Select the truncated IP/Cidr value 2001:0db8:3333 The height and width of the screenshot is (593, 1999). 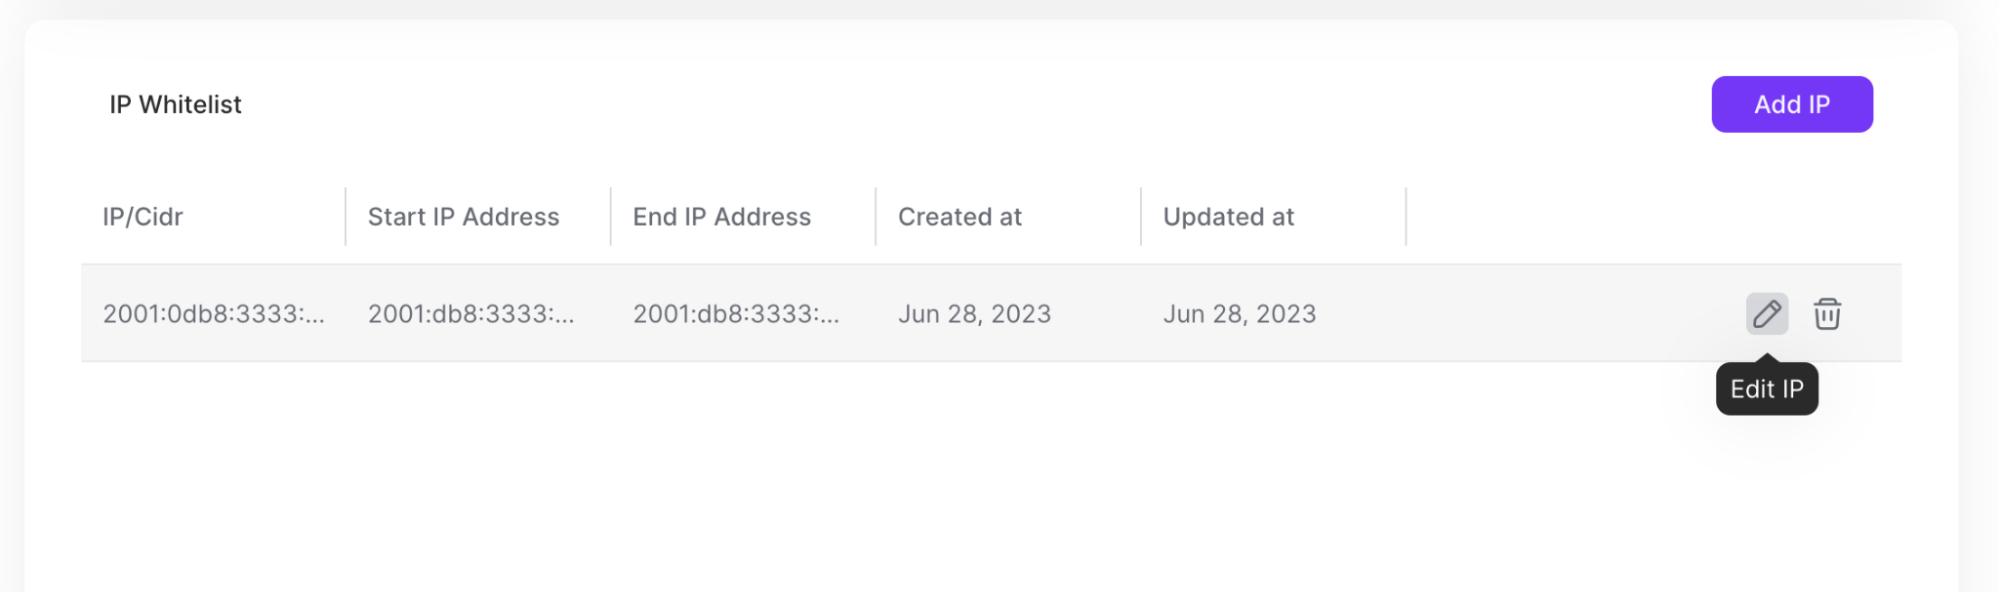216,313
